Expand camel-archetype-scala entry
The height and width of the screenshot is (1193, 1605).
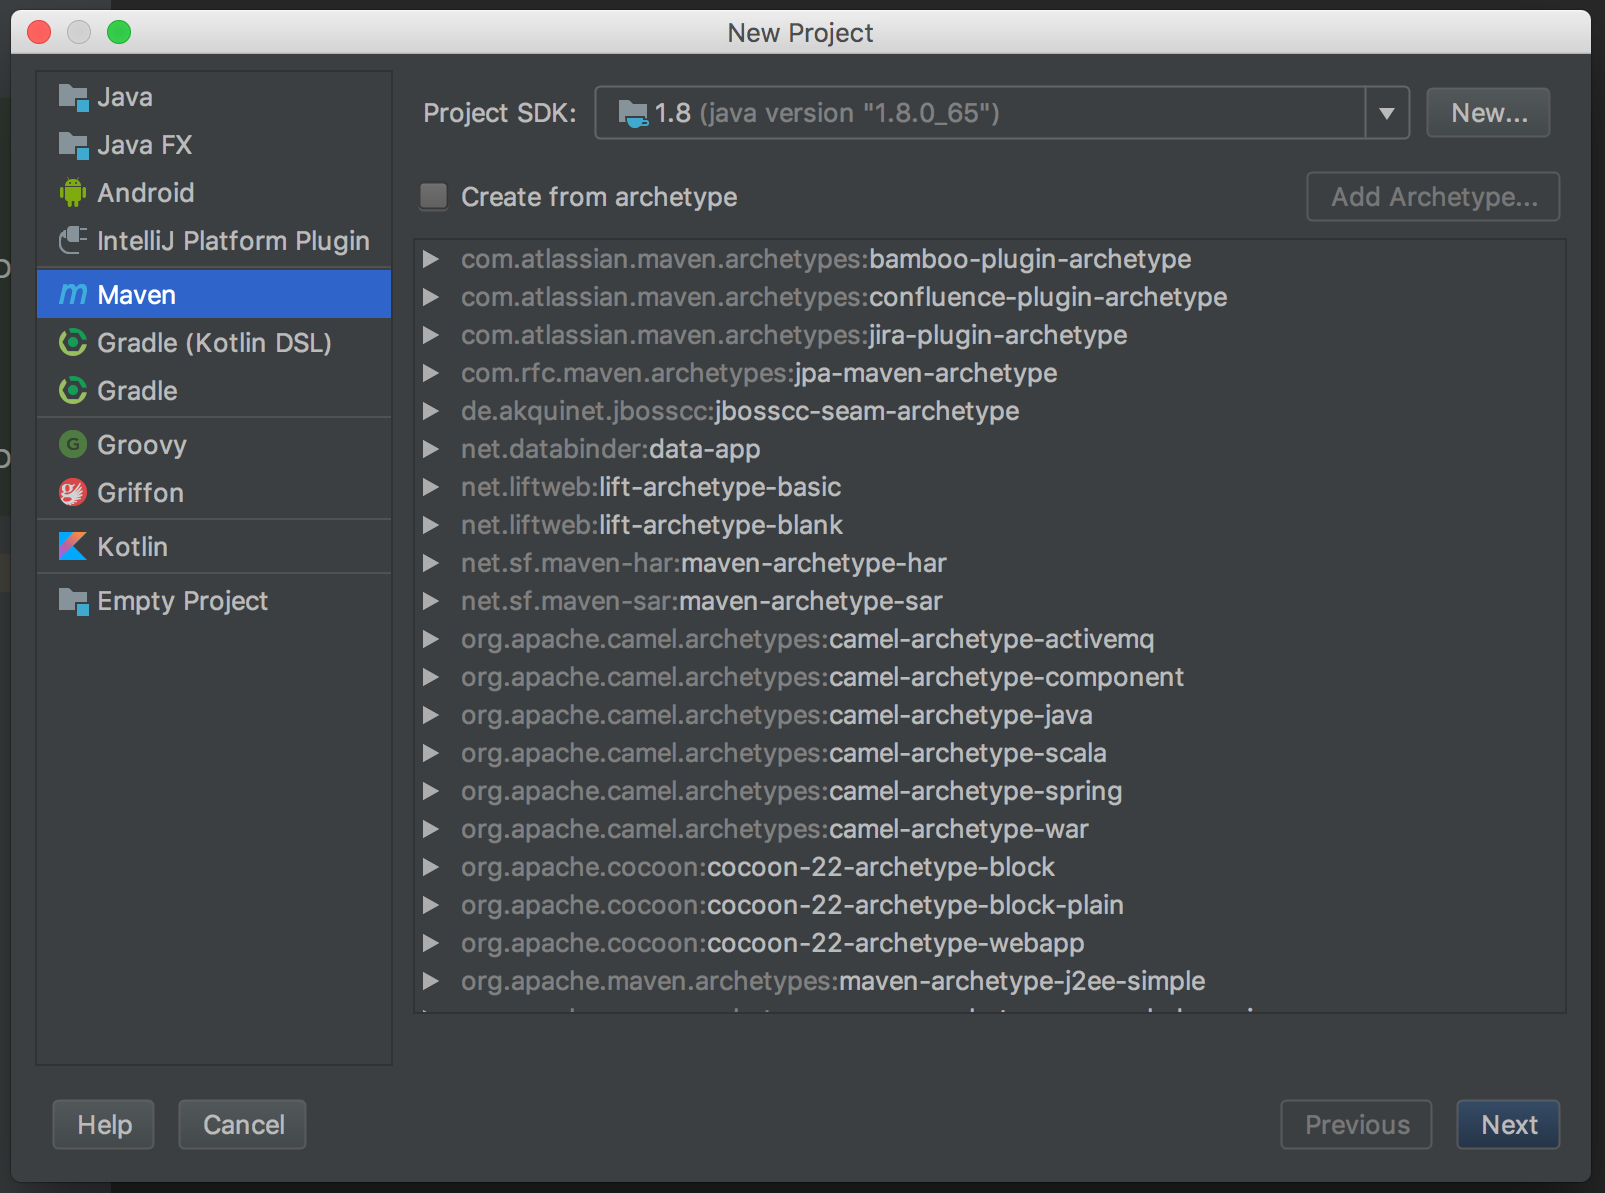point(431,753)
